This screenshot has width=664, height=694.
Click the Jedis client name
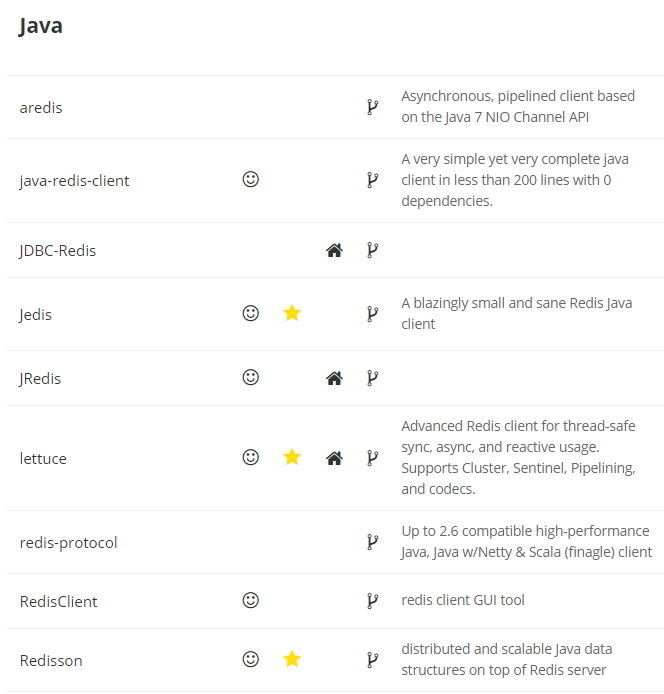tap(36, 315)
